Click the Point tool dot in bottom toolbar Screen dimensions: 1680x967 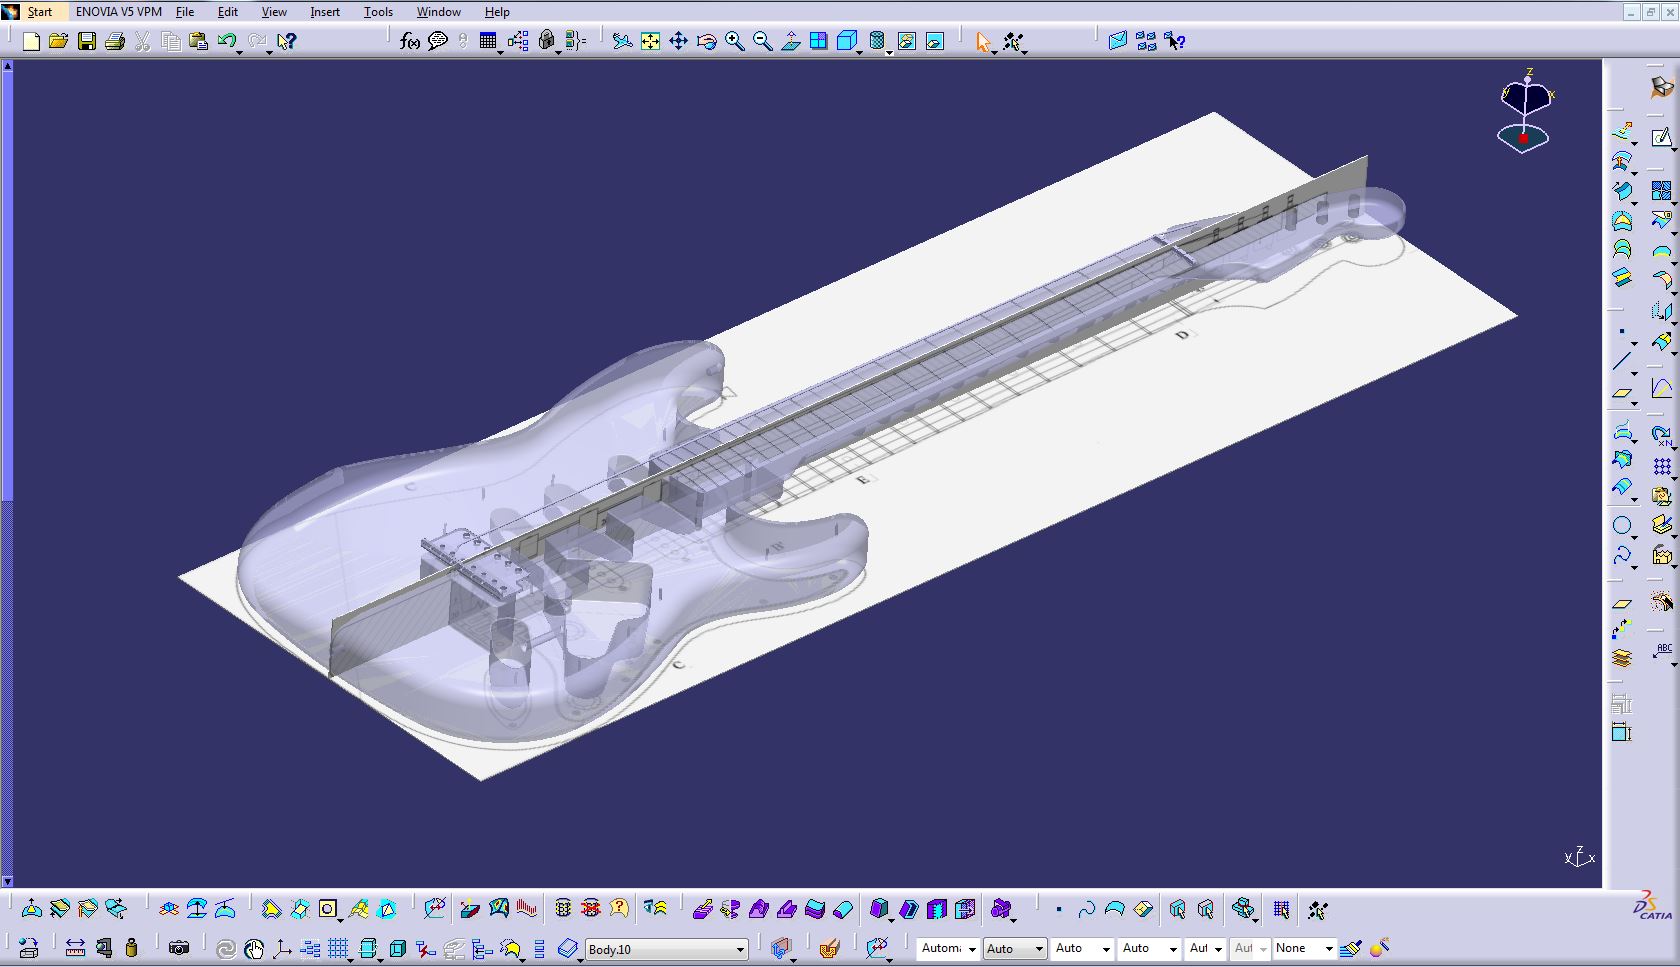point(1058,909)
